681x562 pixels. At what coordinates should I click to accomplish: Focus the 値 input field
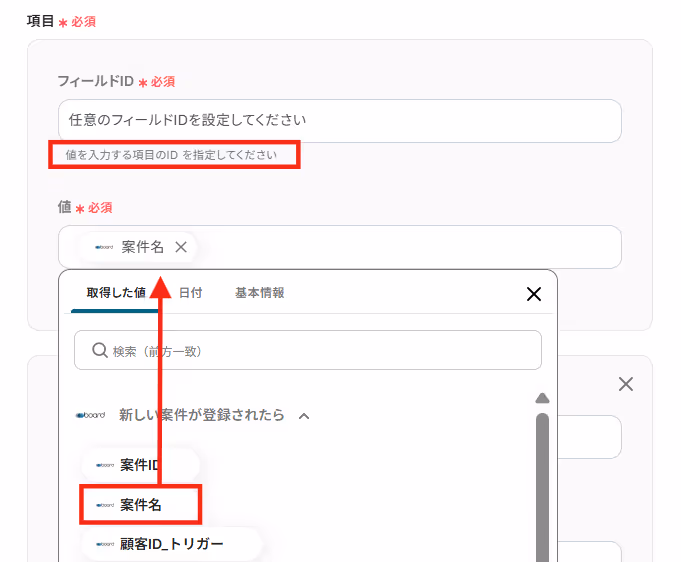coord(340,247)
